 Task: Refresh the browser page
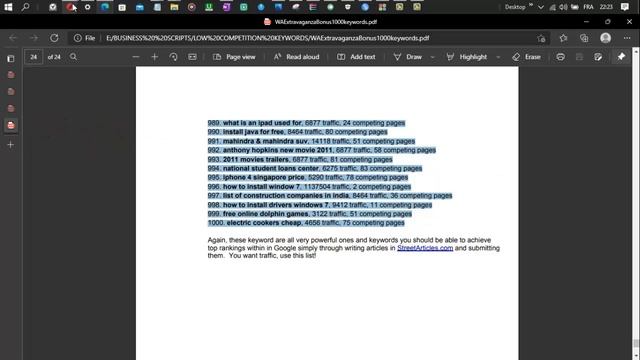[x=54, y=38]
